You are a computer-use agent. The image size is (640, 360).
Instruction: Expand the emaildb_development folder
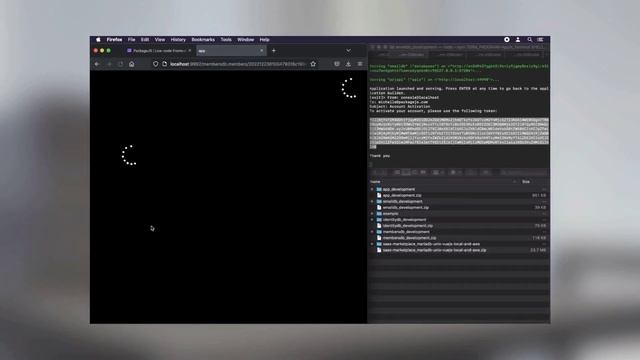[372, 202]
